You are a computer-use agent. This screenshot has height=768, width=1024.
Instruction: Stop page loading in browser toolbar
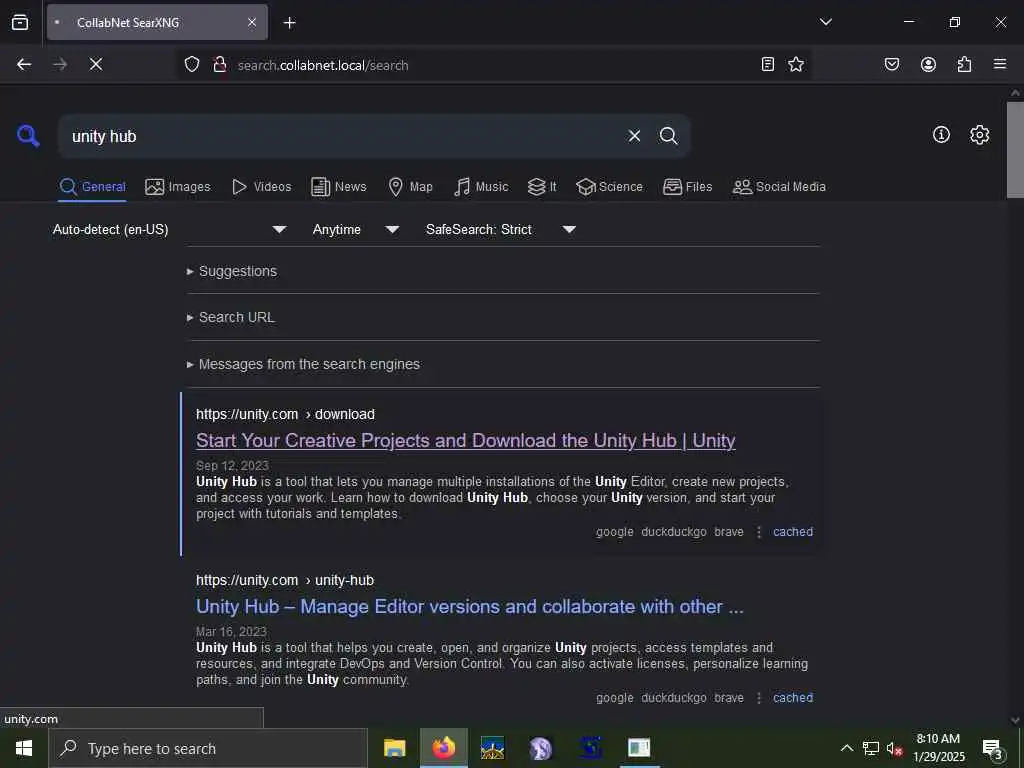tap(96, 64)
